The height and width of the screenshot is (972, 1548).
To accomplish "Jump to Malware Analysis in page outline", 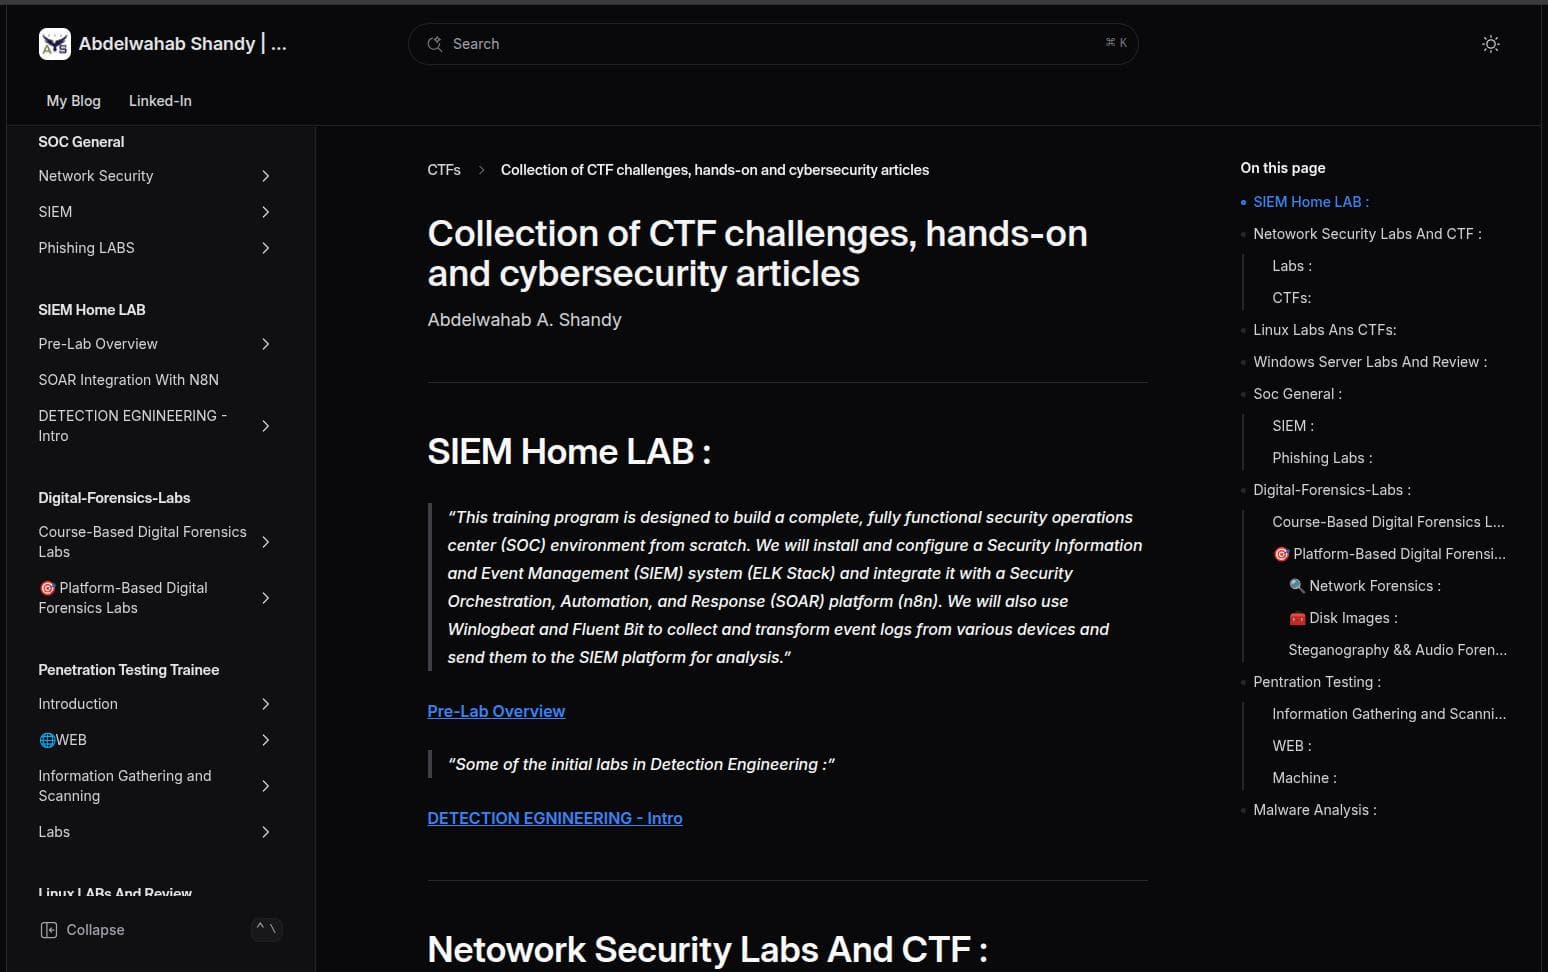I will click(1314, 810).
